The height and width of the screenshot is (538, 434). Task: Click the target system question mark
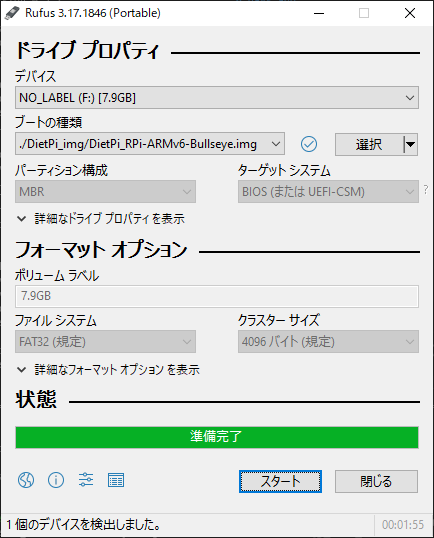426,189
